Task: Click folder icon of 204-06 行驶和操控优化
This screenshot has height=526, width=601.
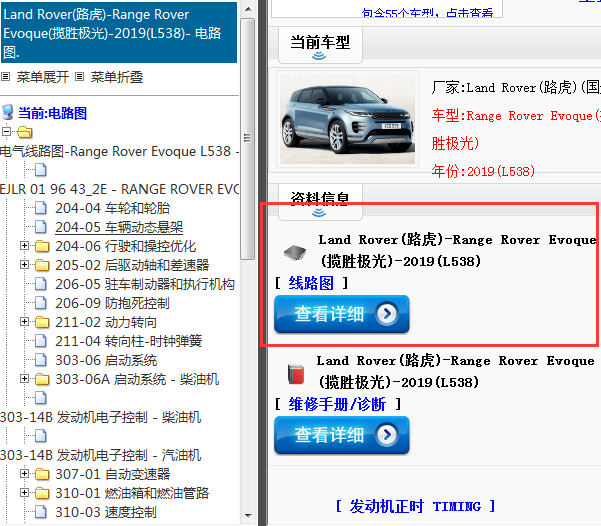Action: [x=42, y=246]
